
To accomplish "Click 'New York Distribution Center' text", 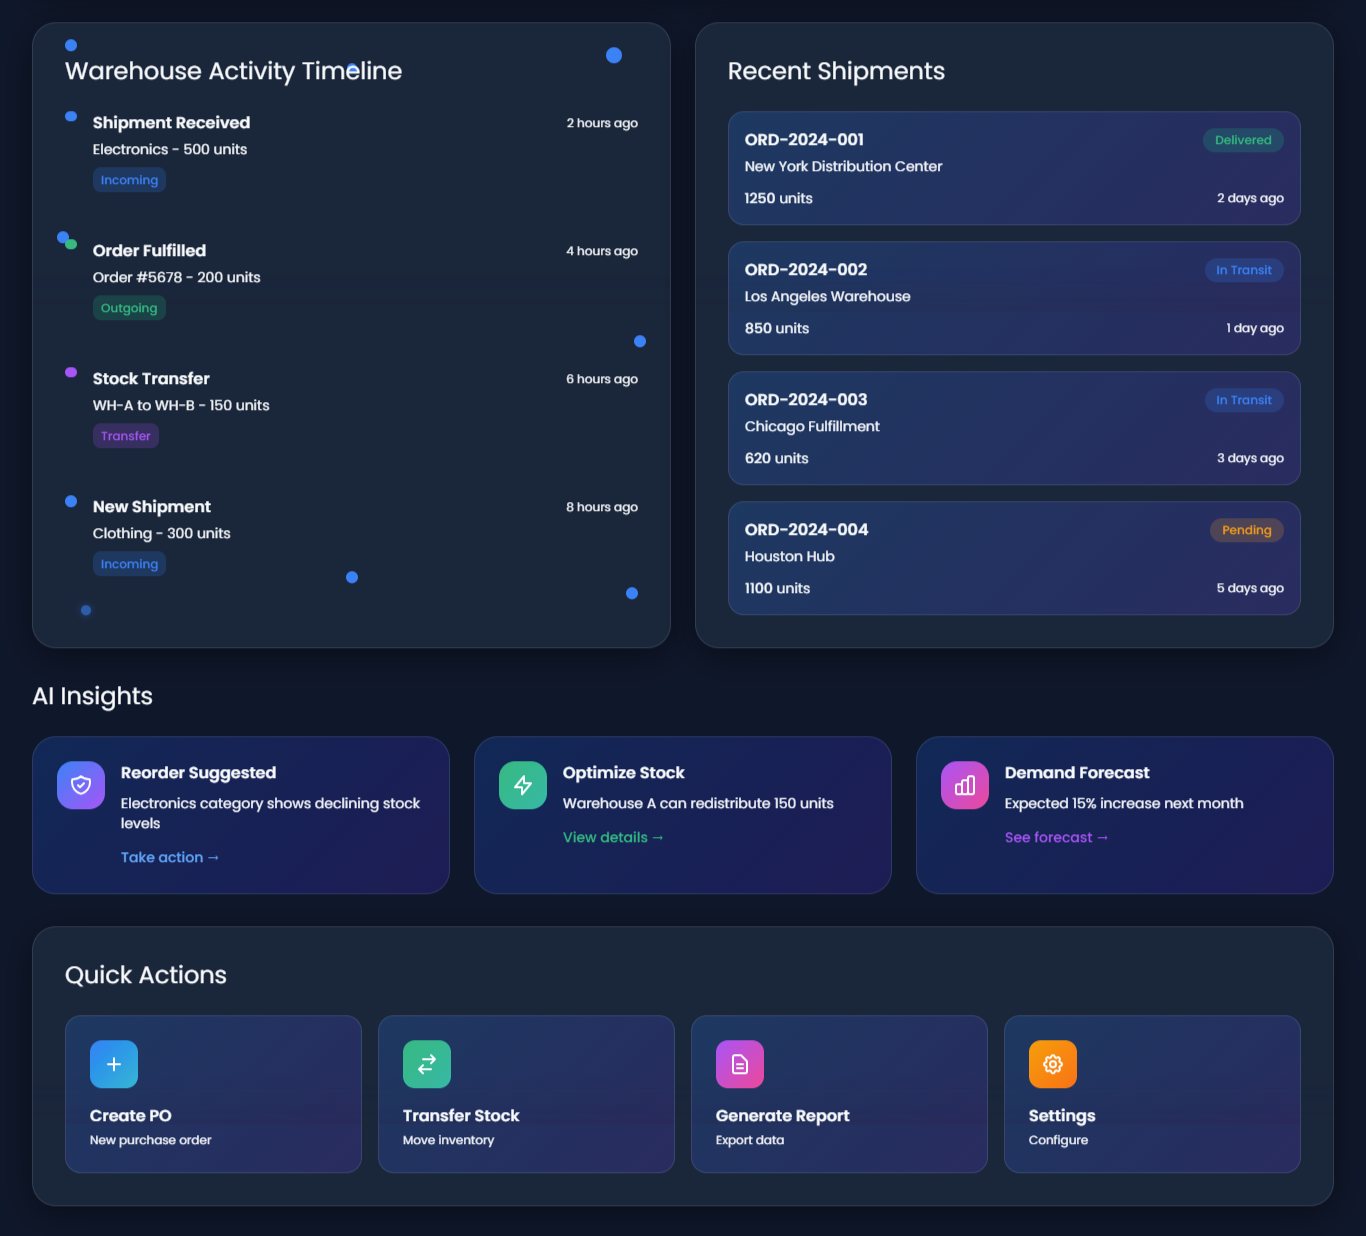I will click(843, 166).
